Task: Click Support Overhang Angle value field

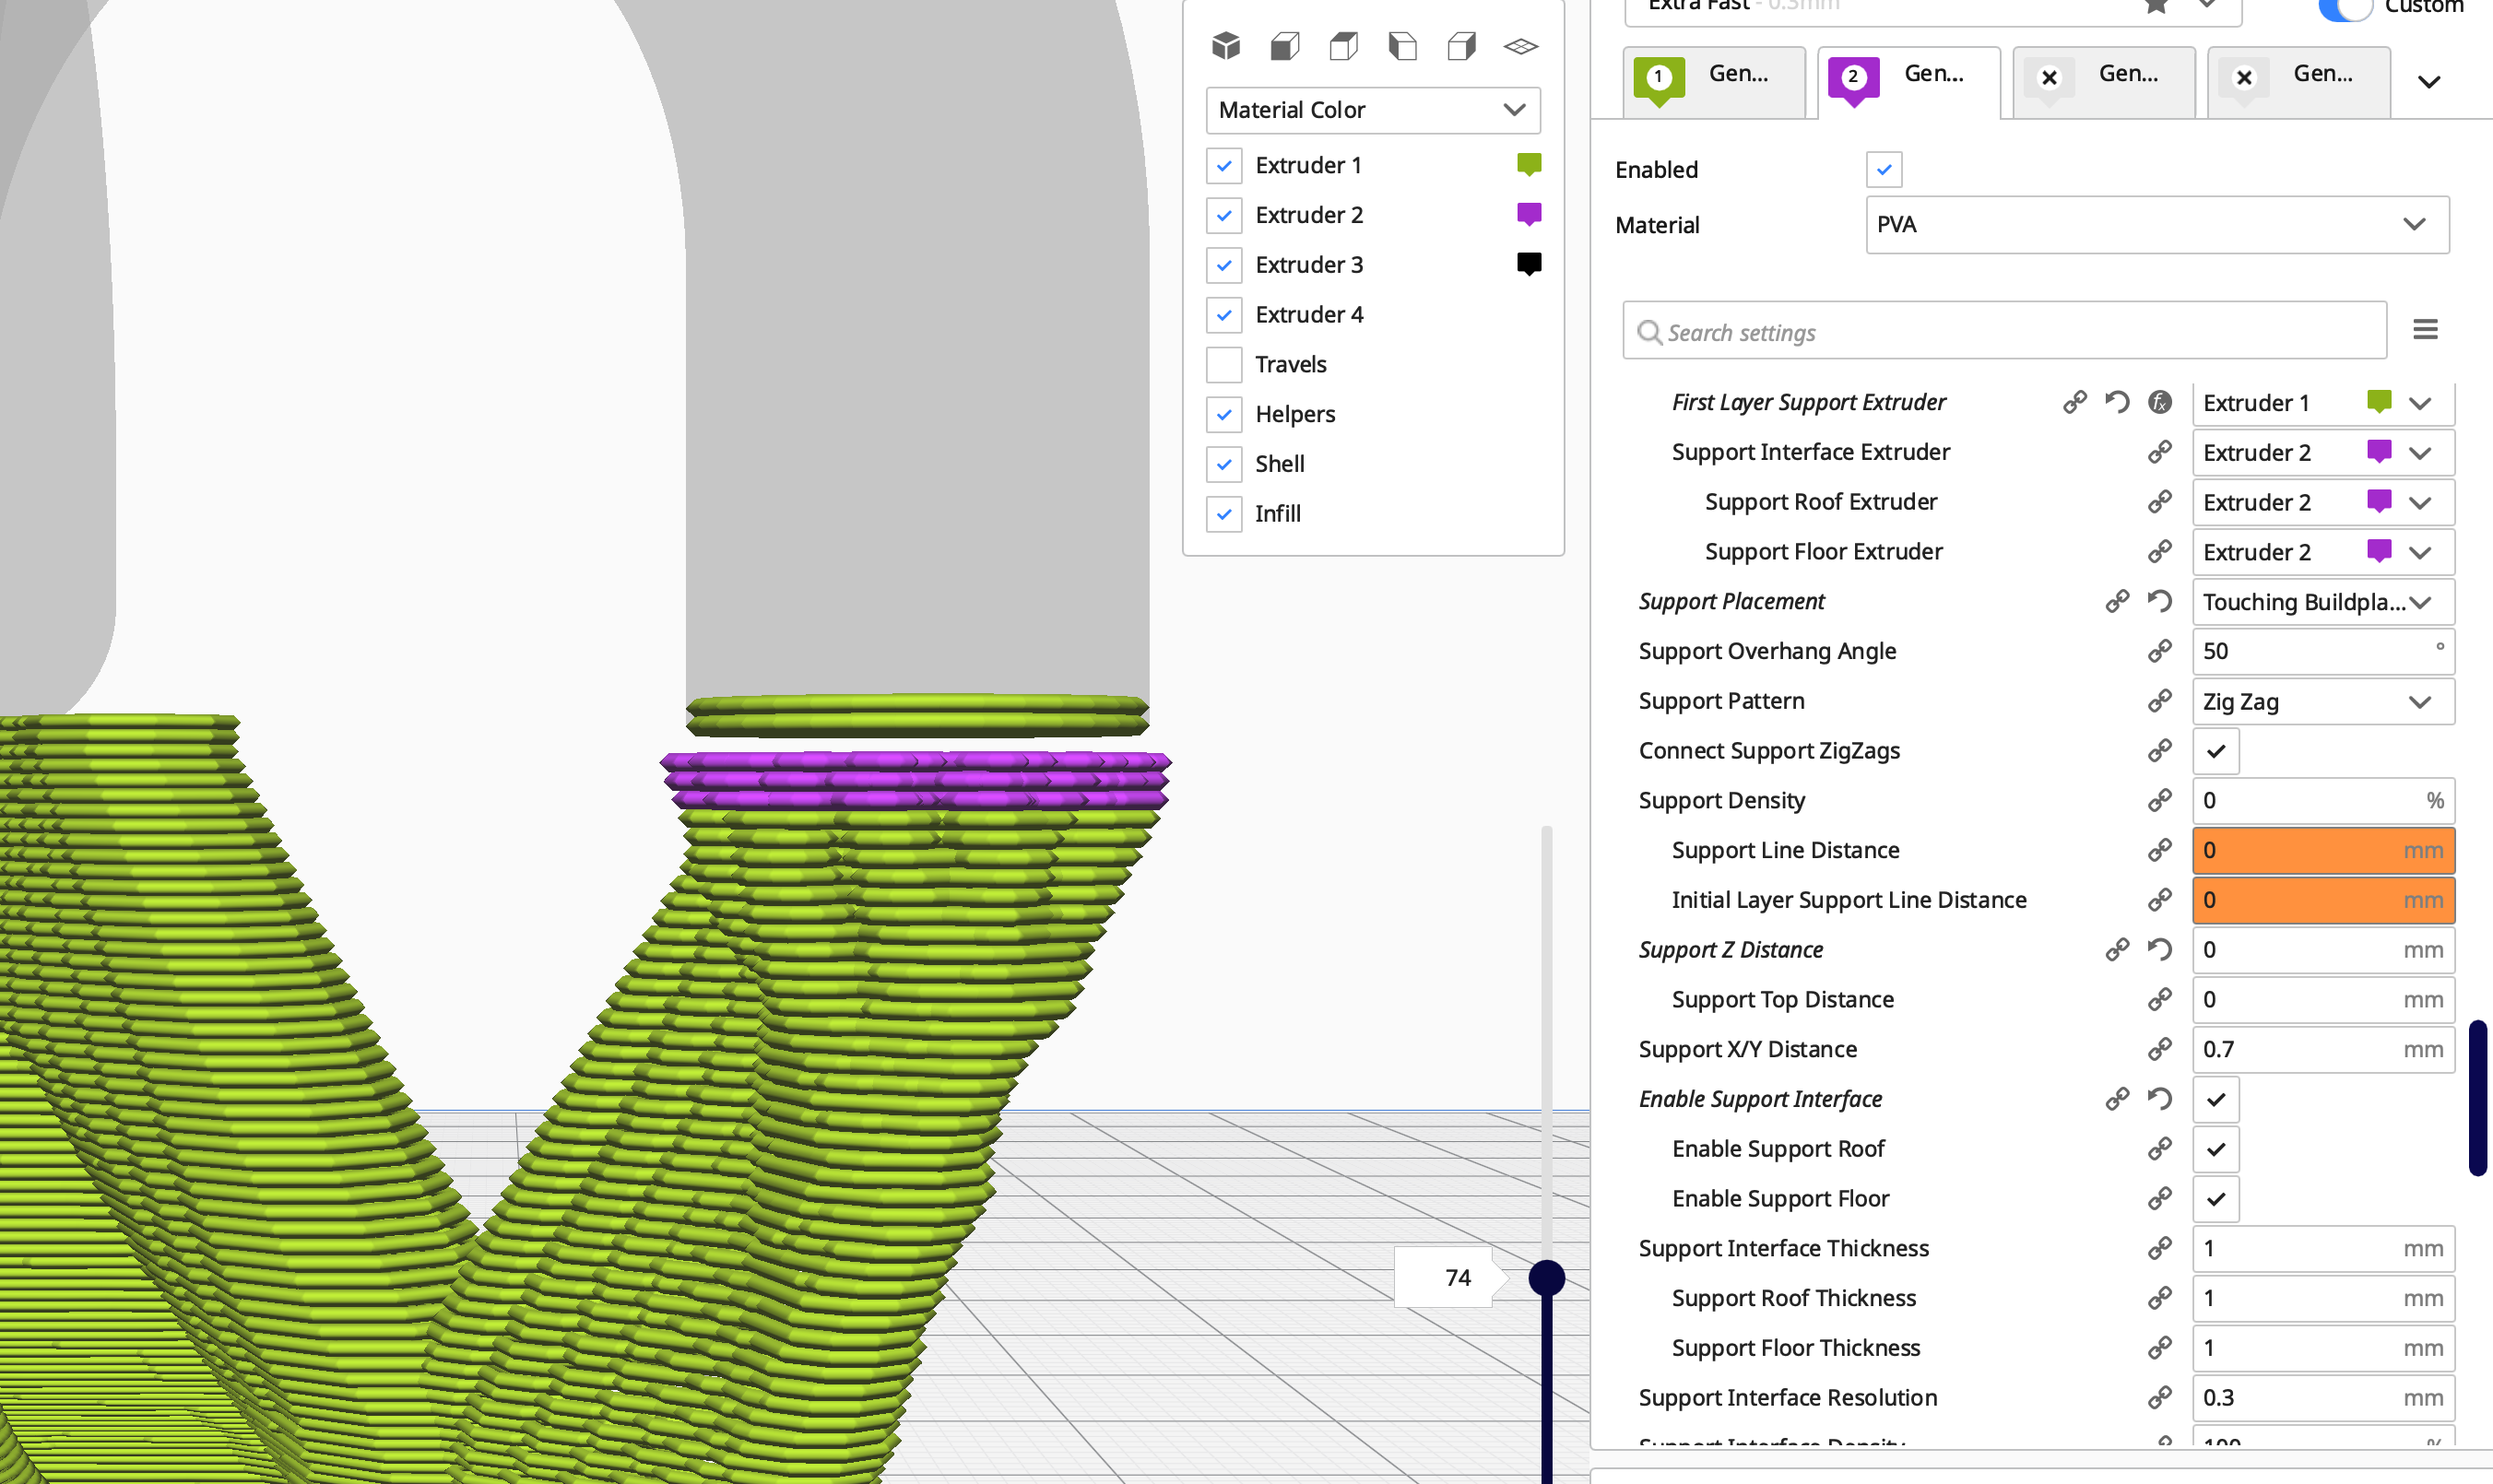Action: (2323, 651)
